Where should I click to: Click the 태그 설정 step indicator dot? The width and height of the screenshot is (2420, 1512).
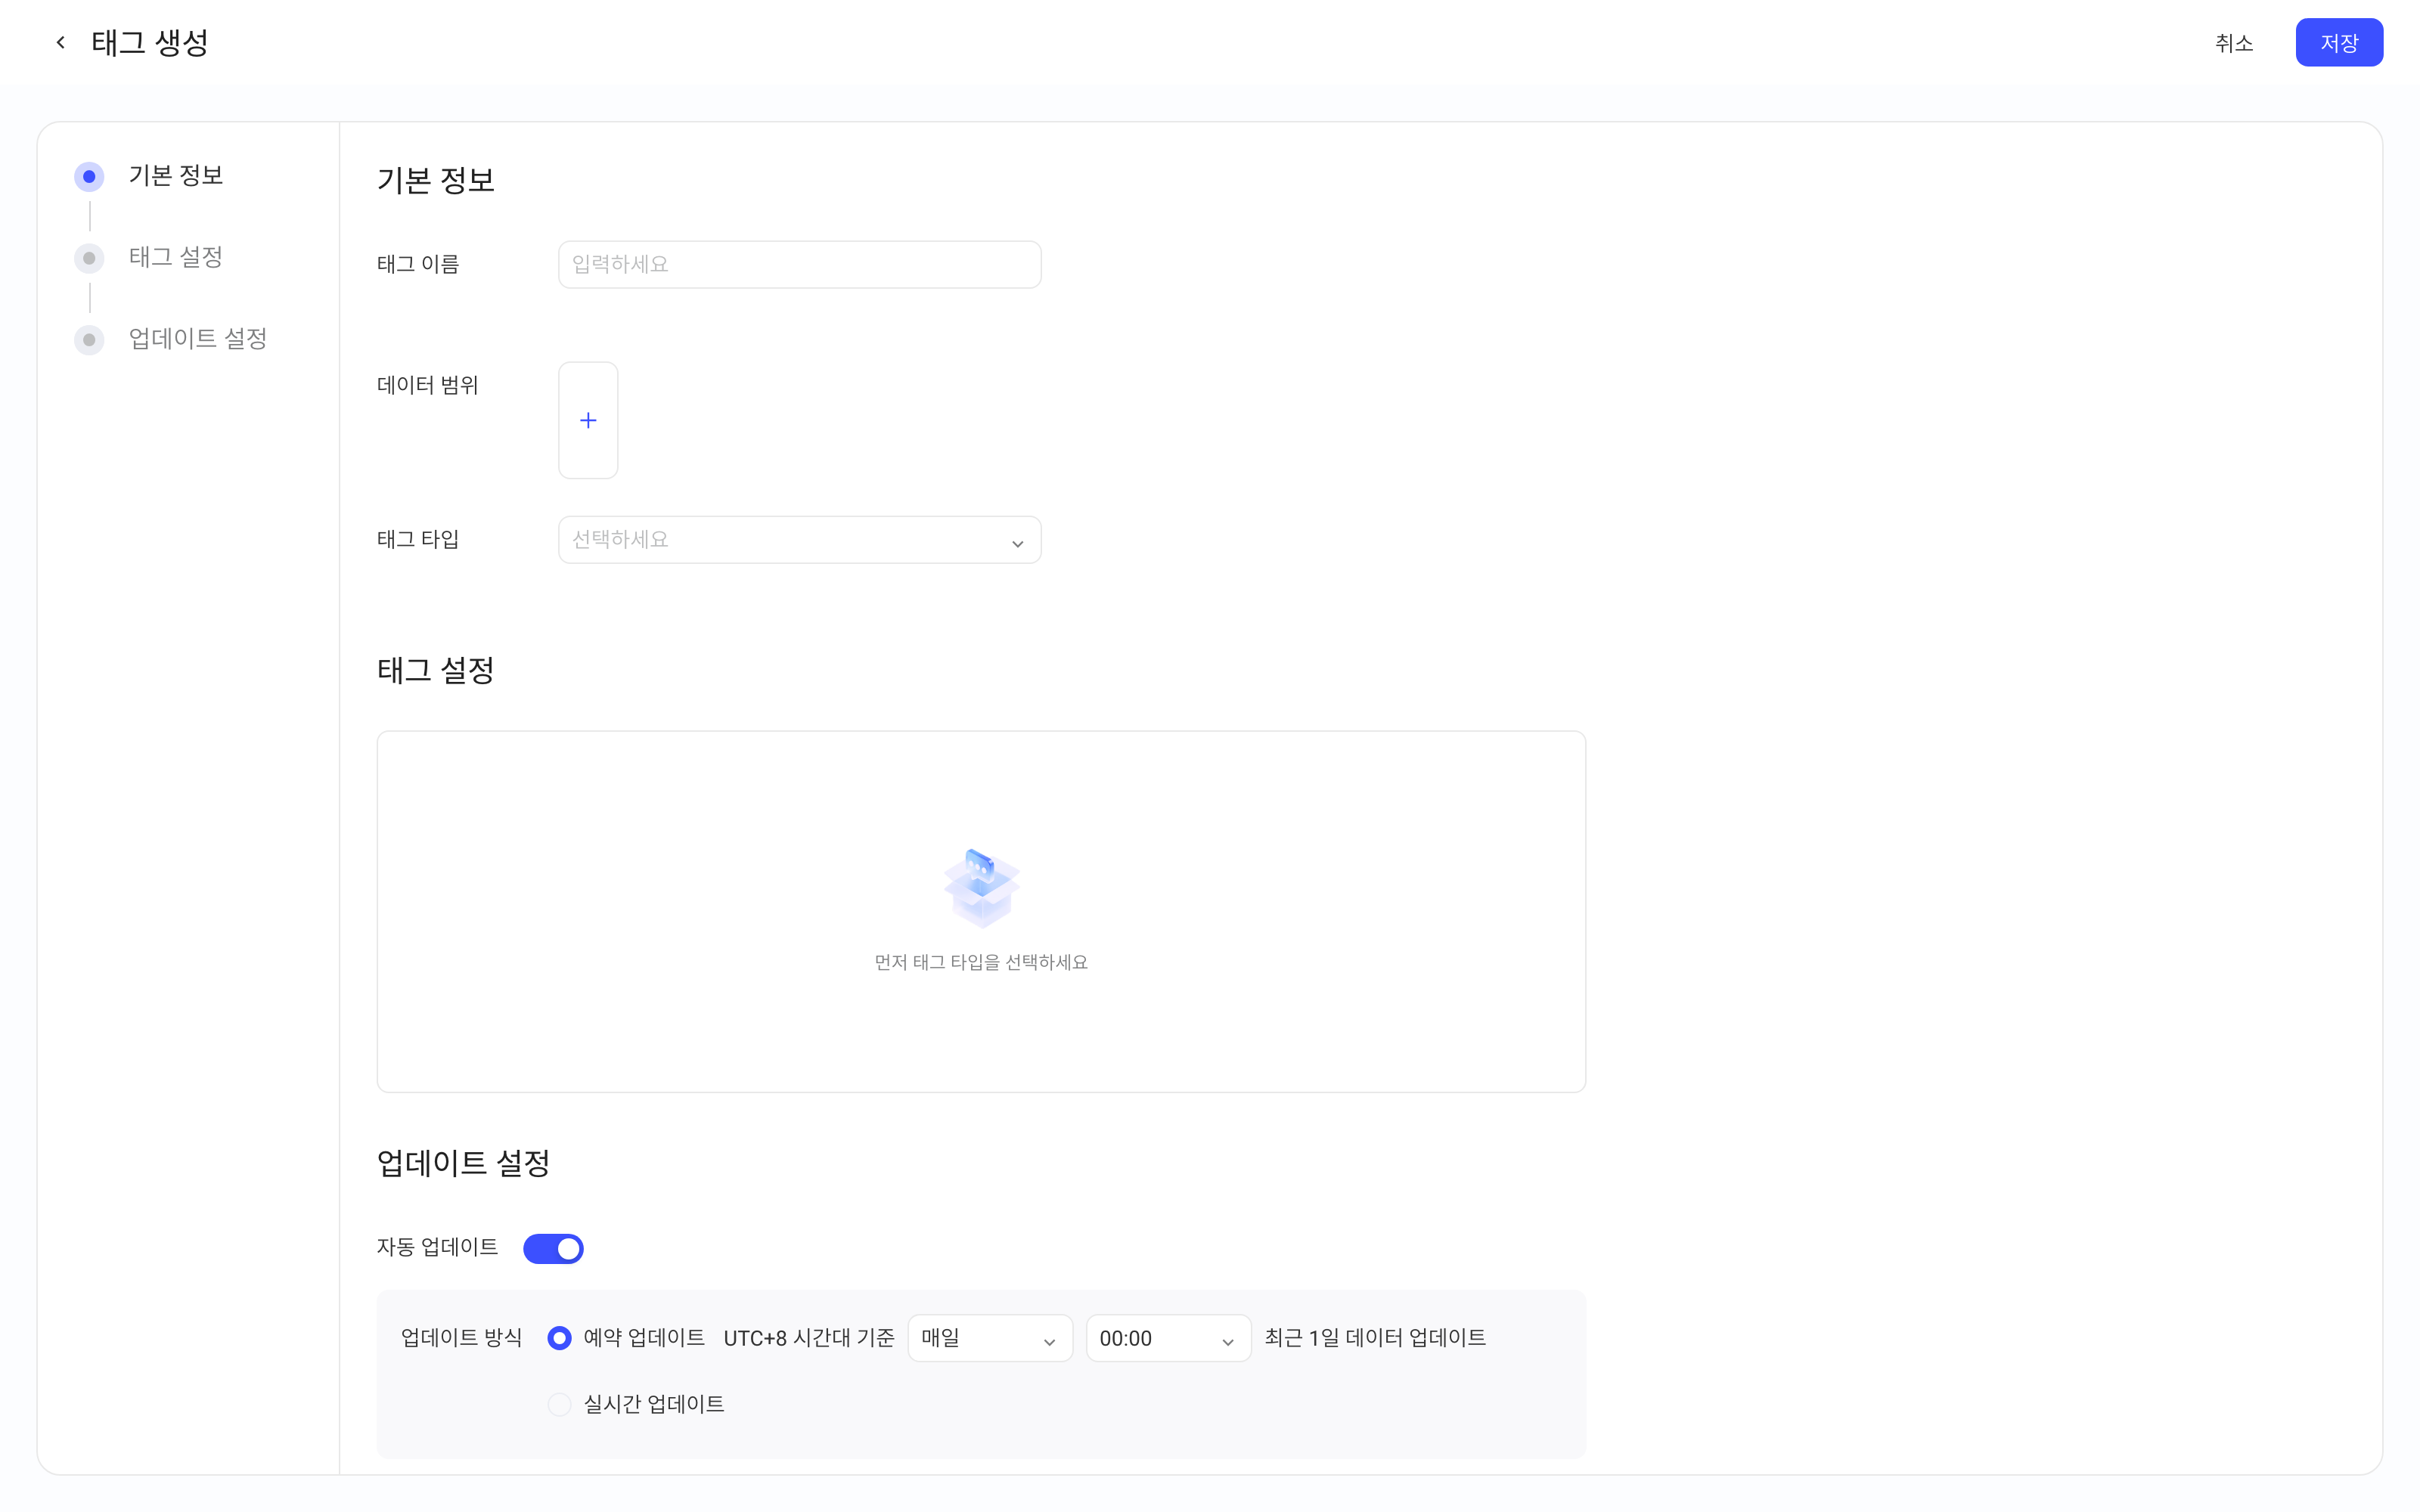click(x=89, y=258)
